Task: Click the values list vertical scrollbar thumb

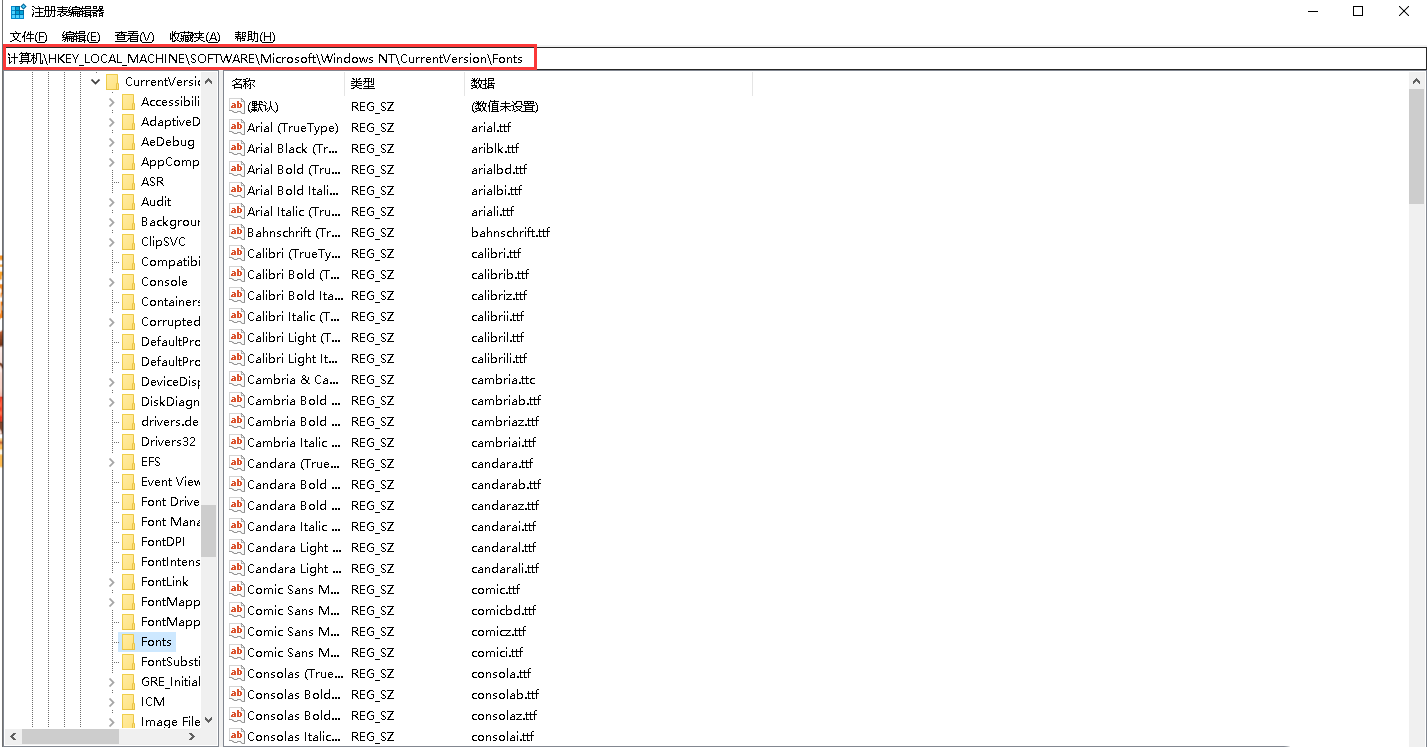Action: [x=1416, y=145]
